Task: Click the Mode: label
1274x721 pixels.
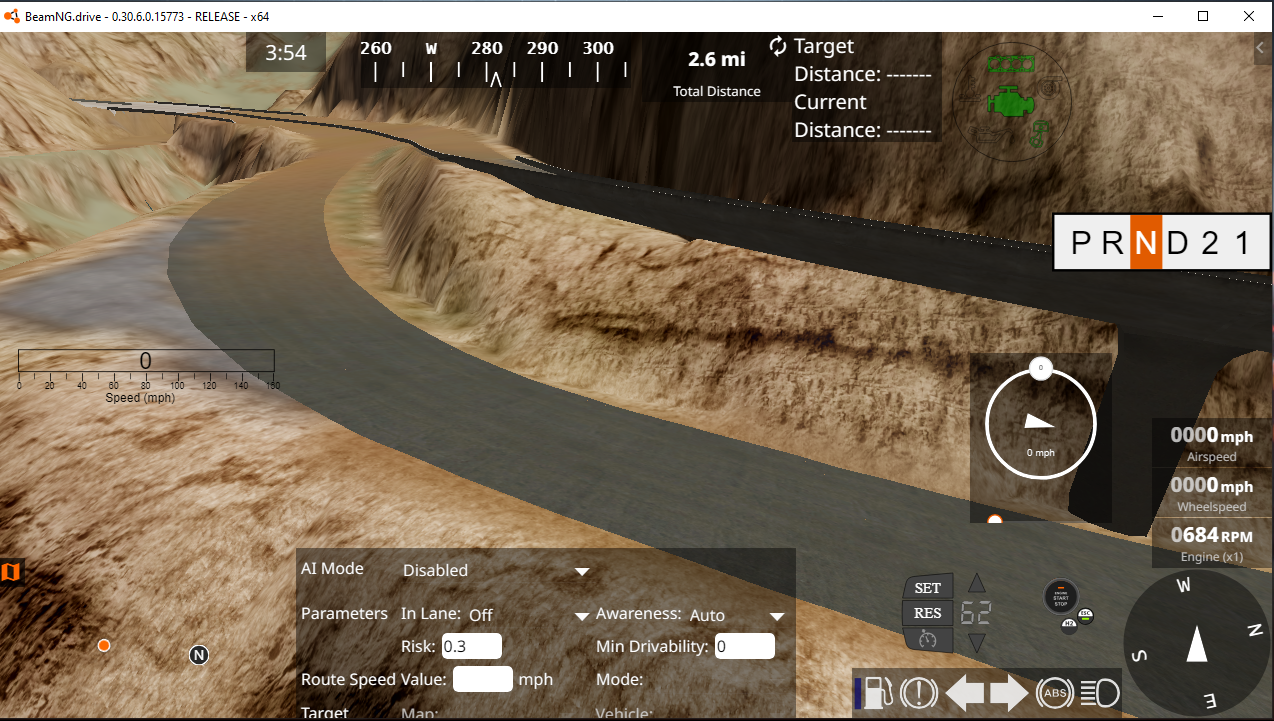Action: [619, 679]
